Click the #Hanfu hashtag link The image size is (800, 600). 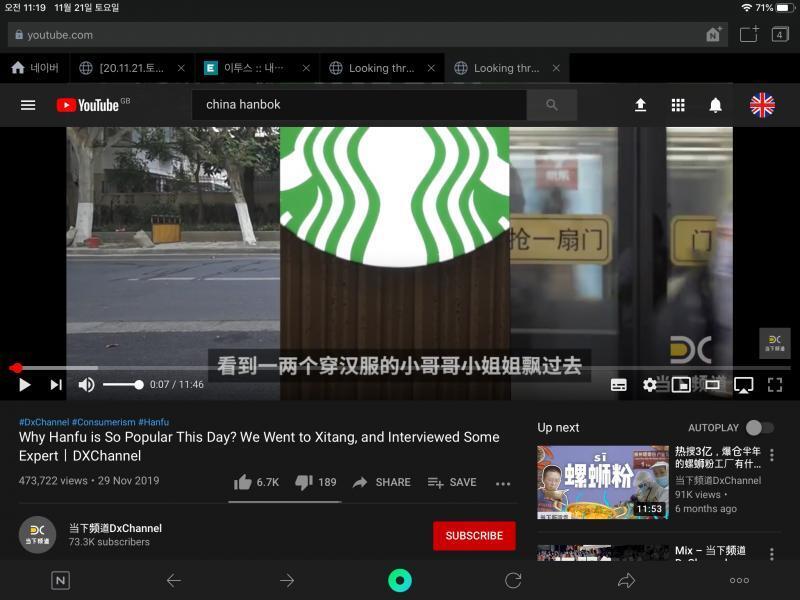click(154, 422)
